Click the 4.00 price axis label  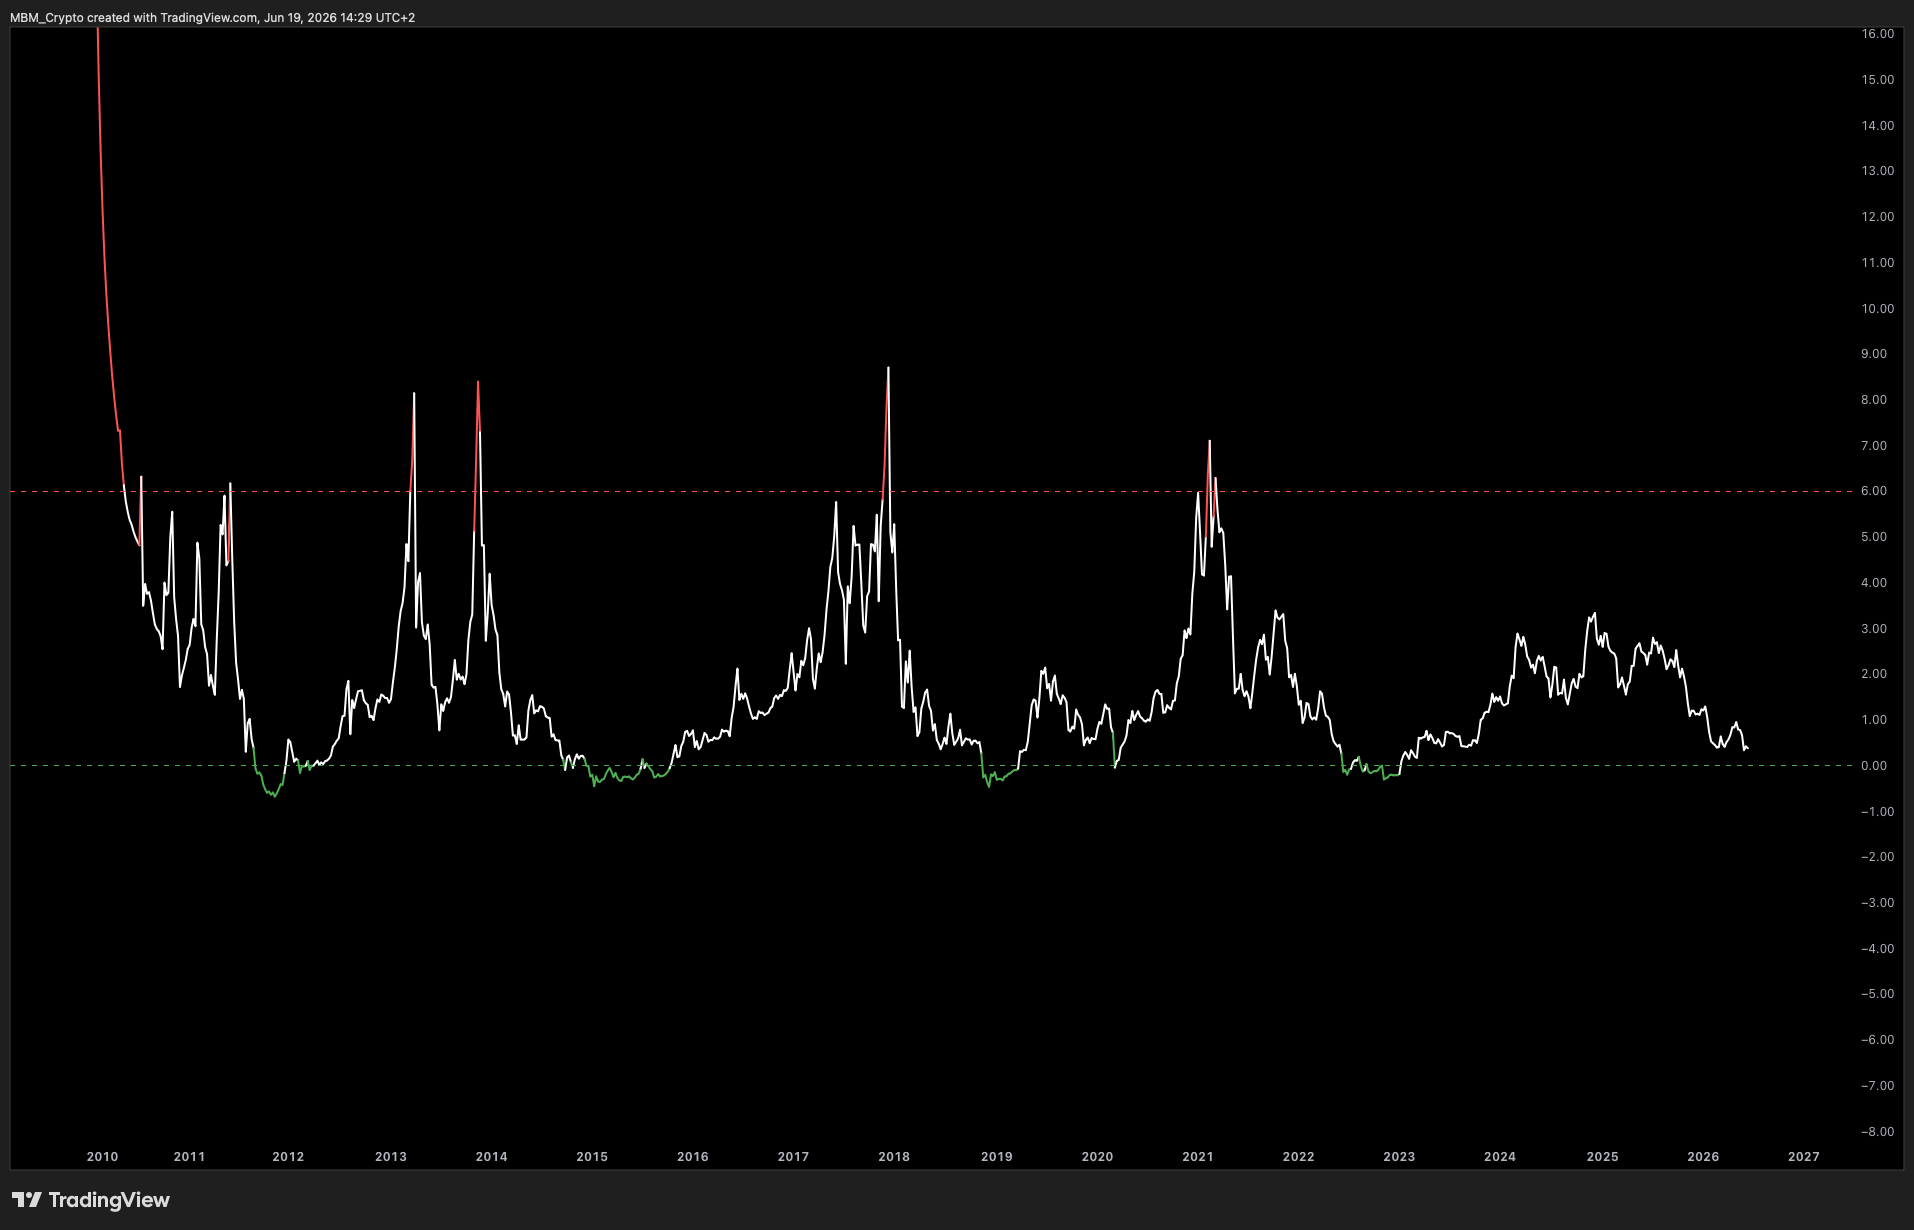click(x=1873, y=583)
